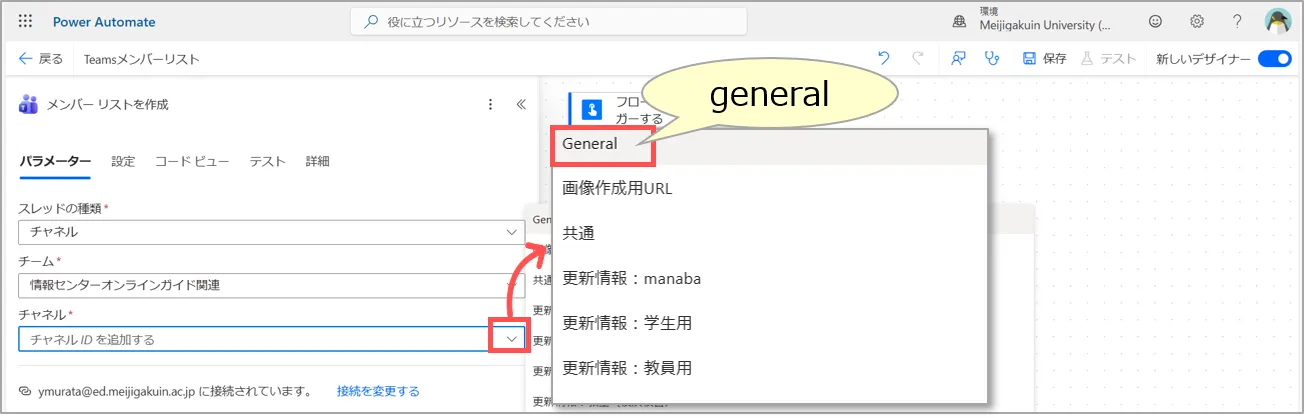
Task: Open the app launcher waffle icon
Action: tap(25, 21)
